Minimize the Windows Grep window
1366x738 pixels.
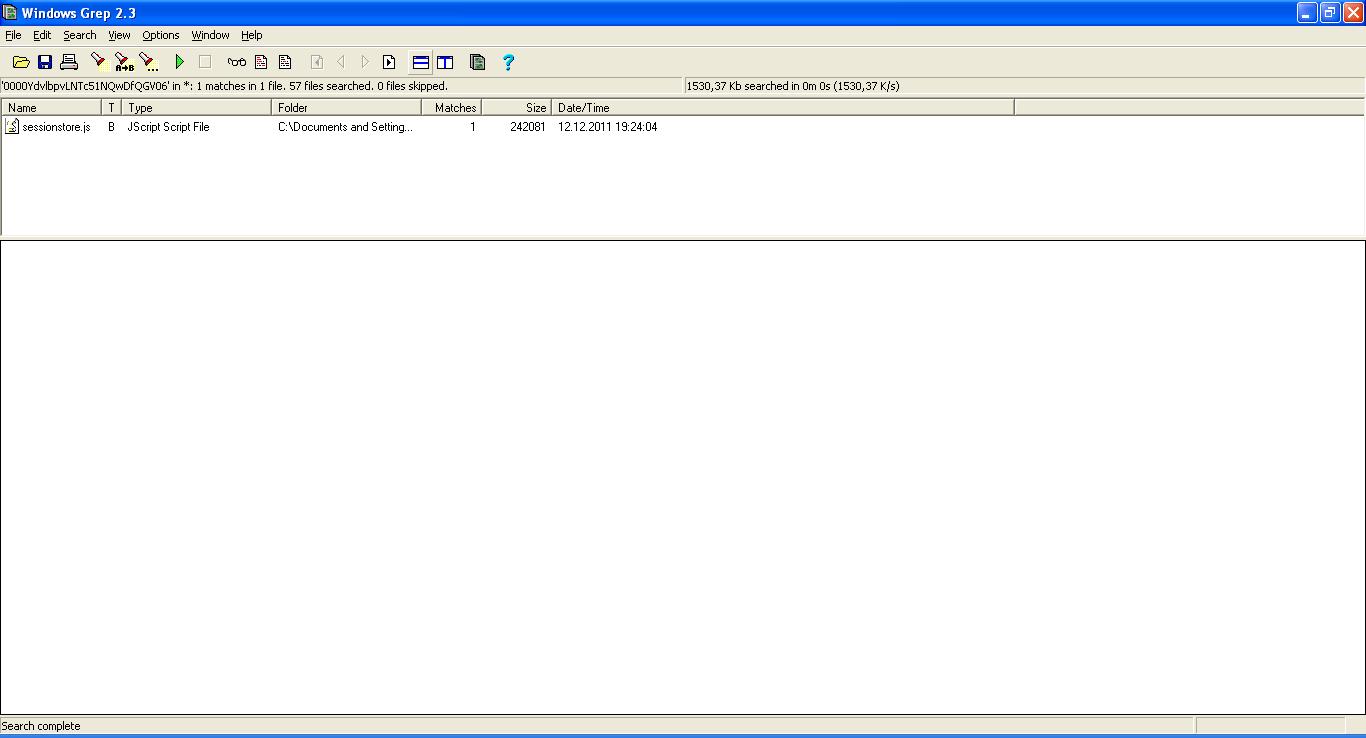click(1307, 13)
